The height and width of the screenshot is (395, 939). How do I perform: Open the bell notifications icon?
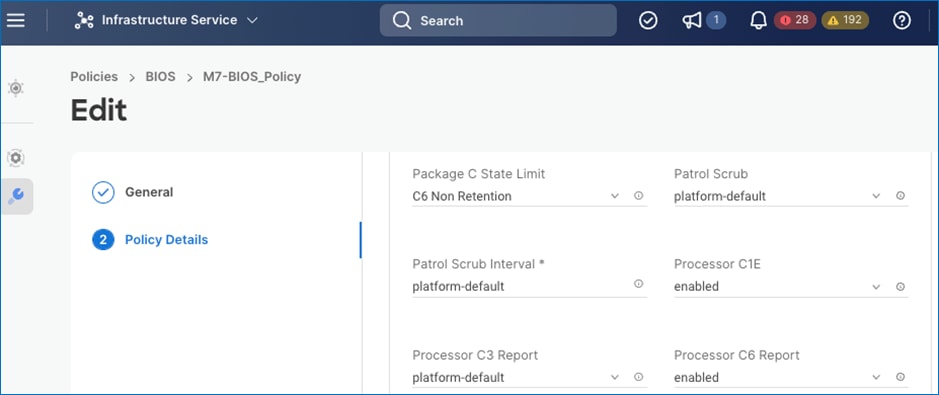tap(758, 20)
